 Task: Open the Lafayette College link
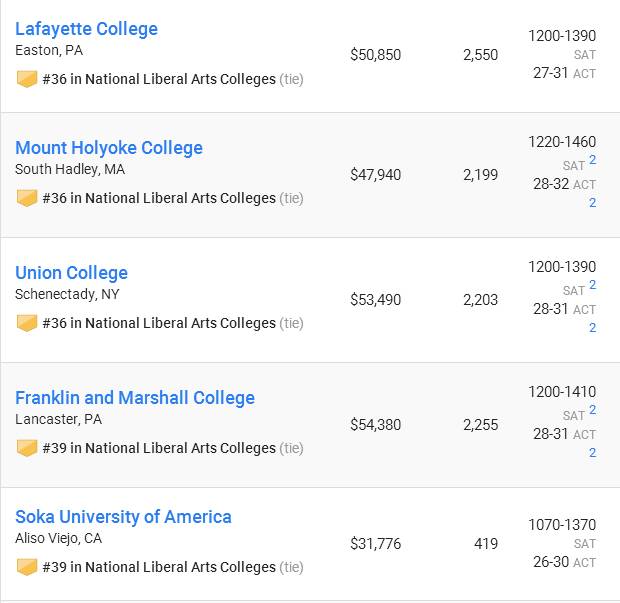point(86,29)
